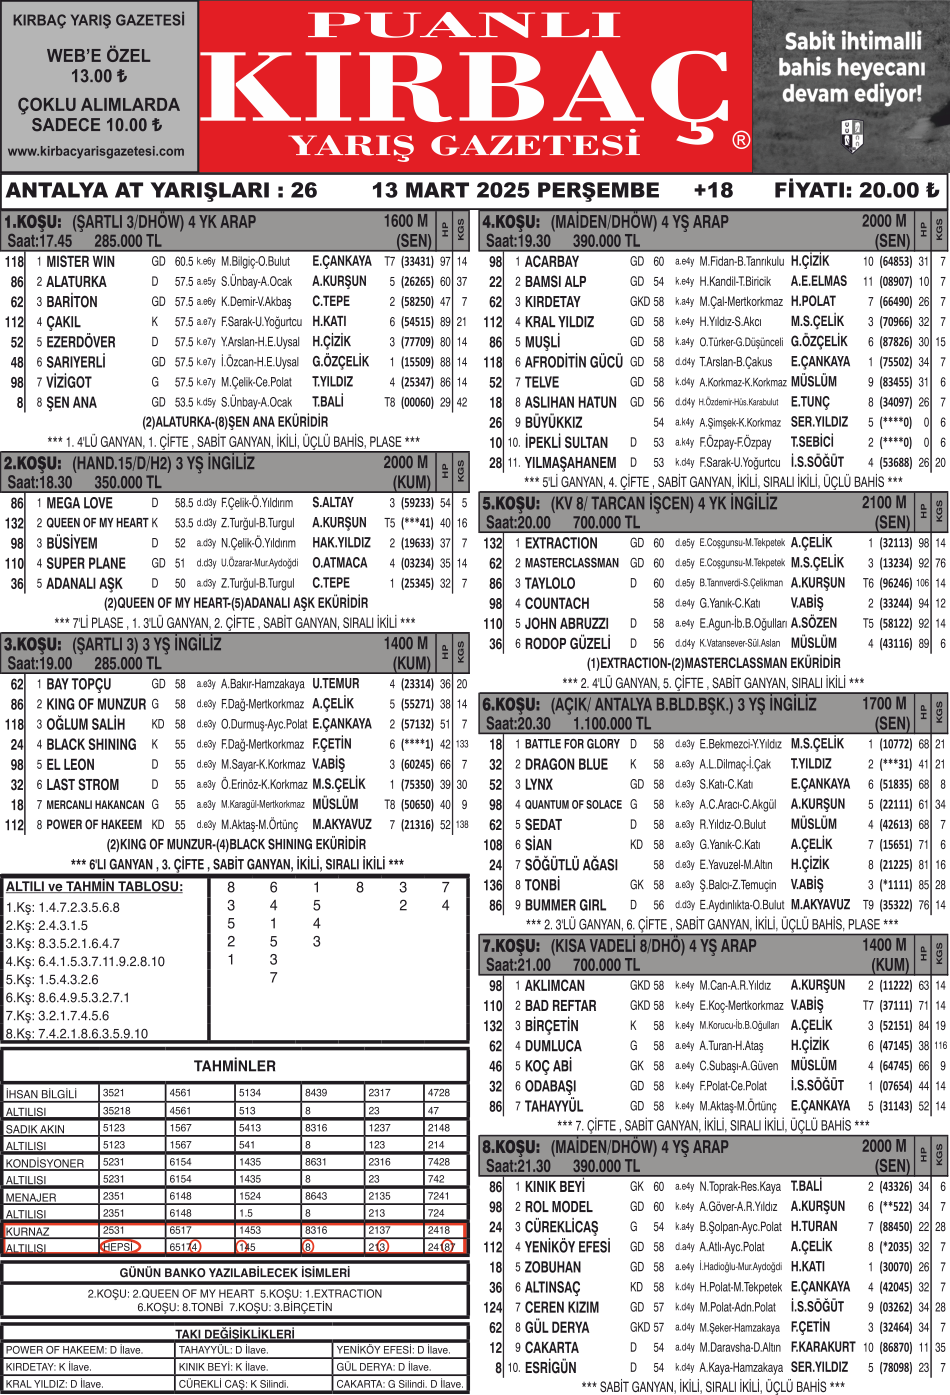Click the shield logo in the betting ad
The width and height of the screenshot is (950, 1395).
(852, 135)
